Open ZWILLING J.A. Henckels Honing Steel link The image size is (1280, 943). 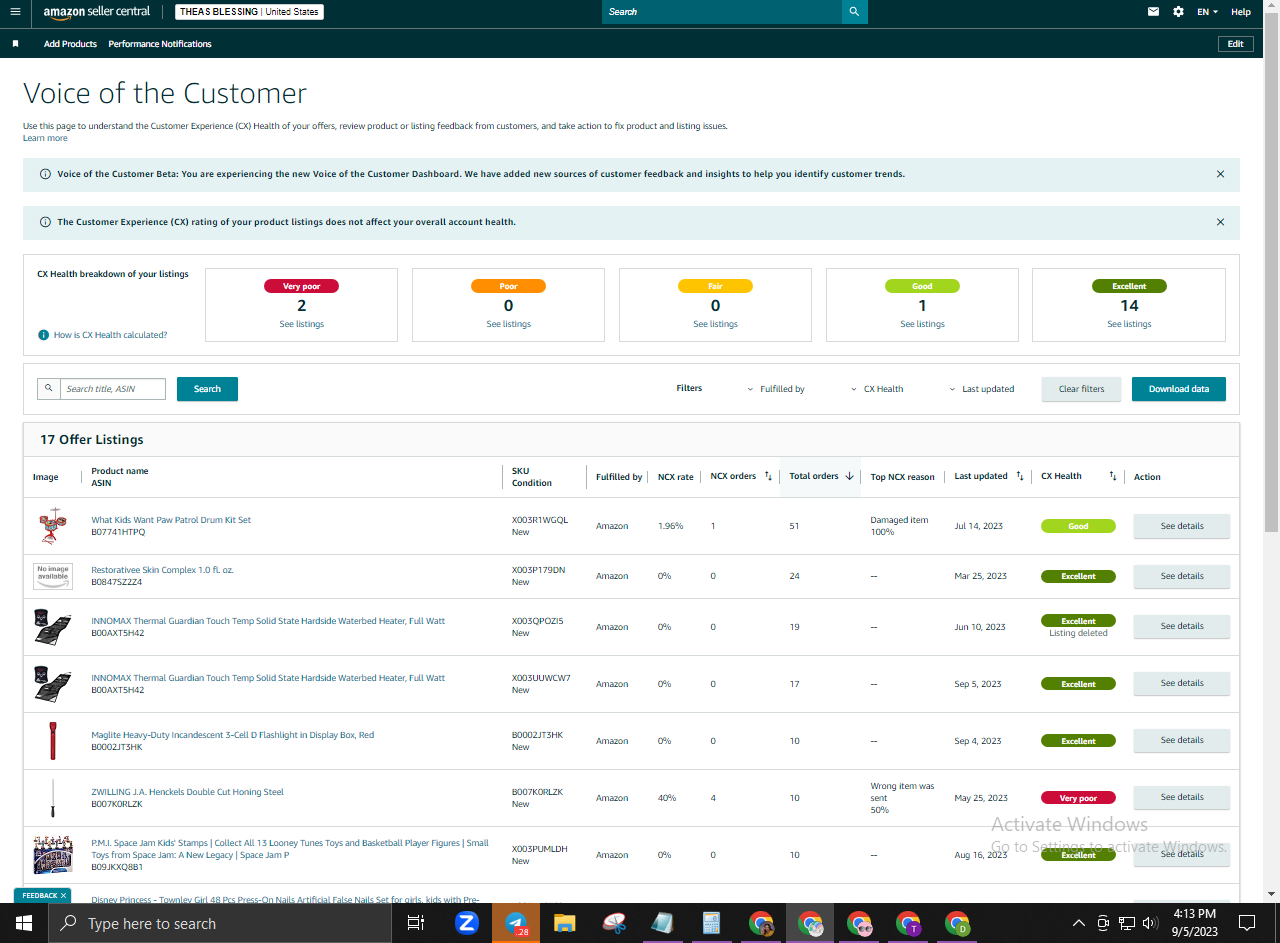pos(187,792)
